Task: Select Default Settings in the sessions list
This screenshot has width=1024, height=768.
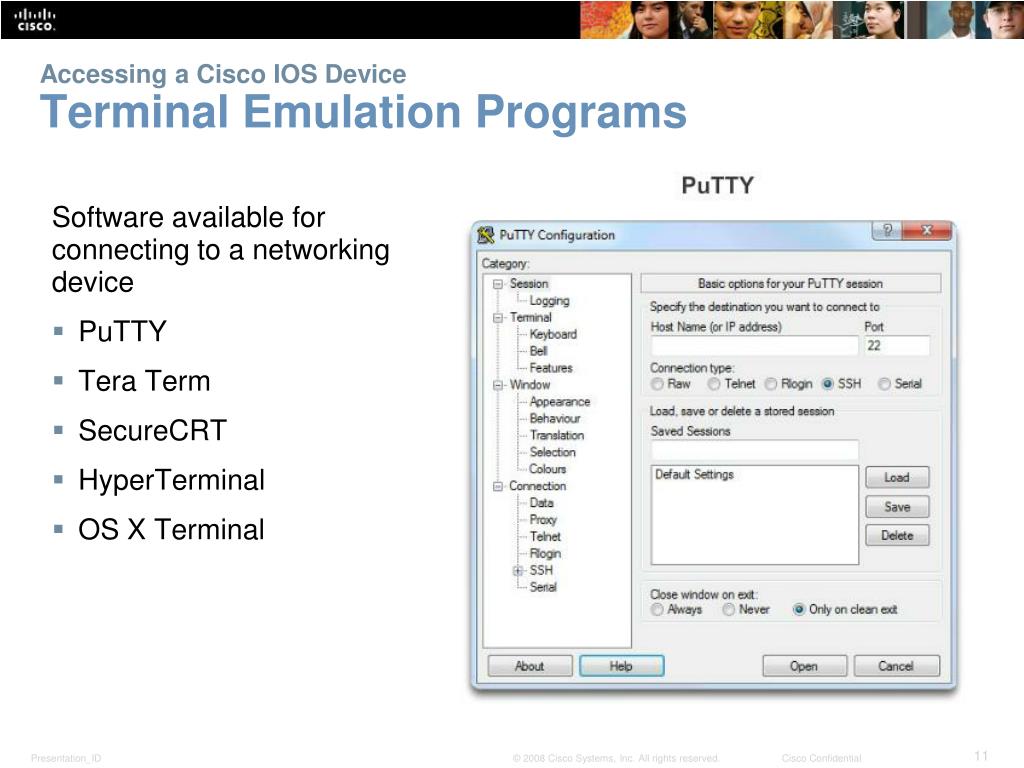Action: pos(694,475)
